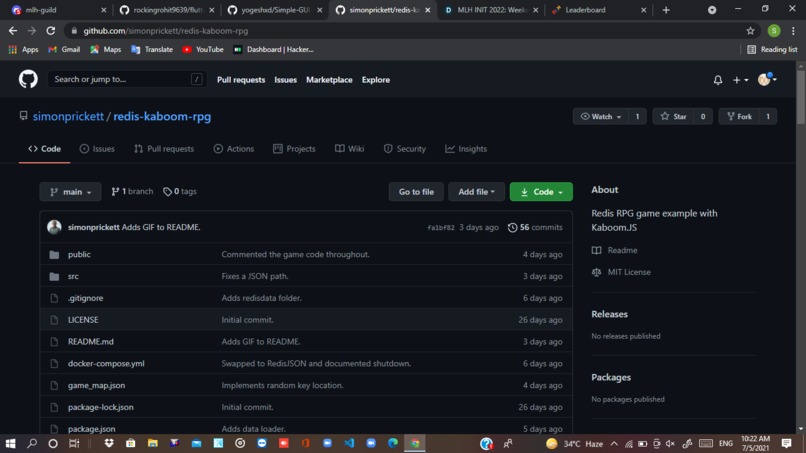
Task: Open docker-compose.yml file
Action: (106, 364)
